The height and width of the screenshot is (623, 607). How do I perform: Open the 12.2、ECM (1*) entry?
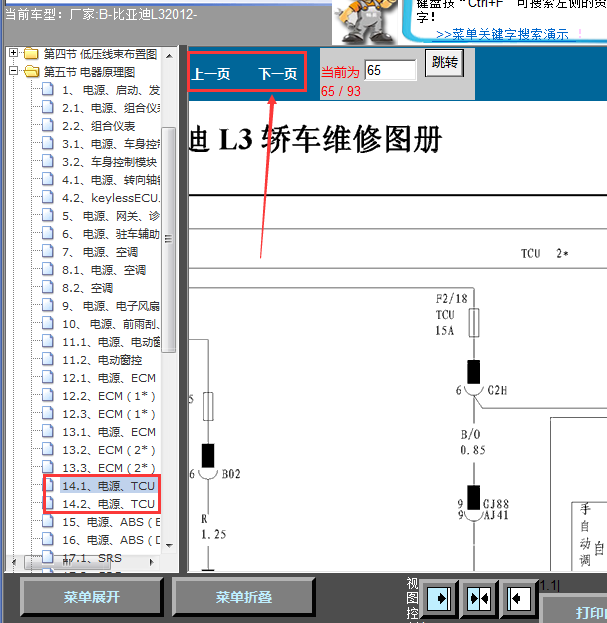(x=109, y=396)
